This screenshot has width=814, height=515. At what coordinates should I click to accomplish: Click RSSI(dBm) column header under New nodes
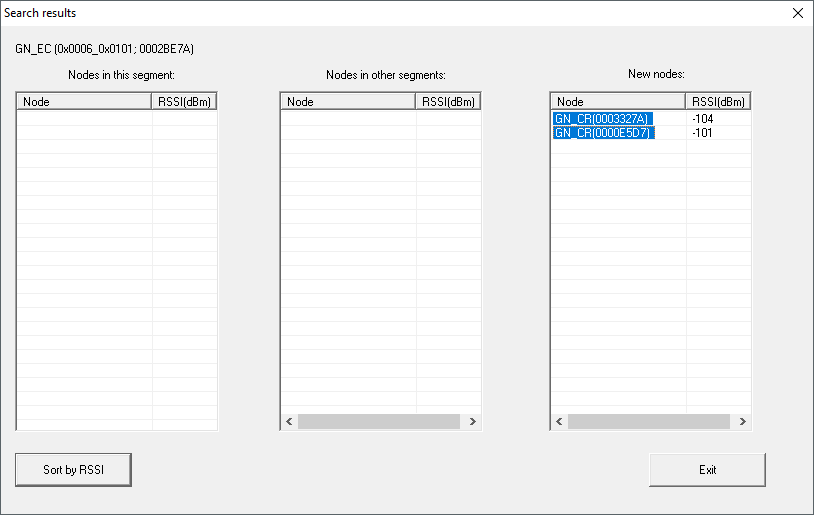pyautogui.click(x=717, y=101)
